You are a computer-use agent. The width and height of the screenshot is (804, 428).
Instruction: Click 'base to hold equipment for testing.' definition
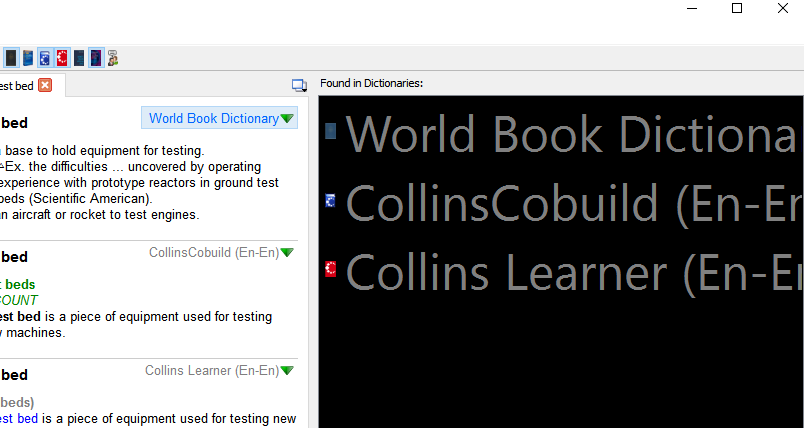coord(105,151)
